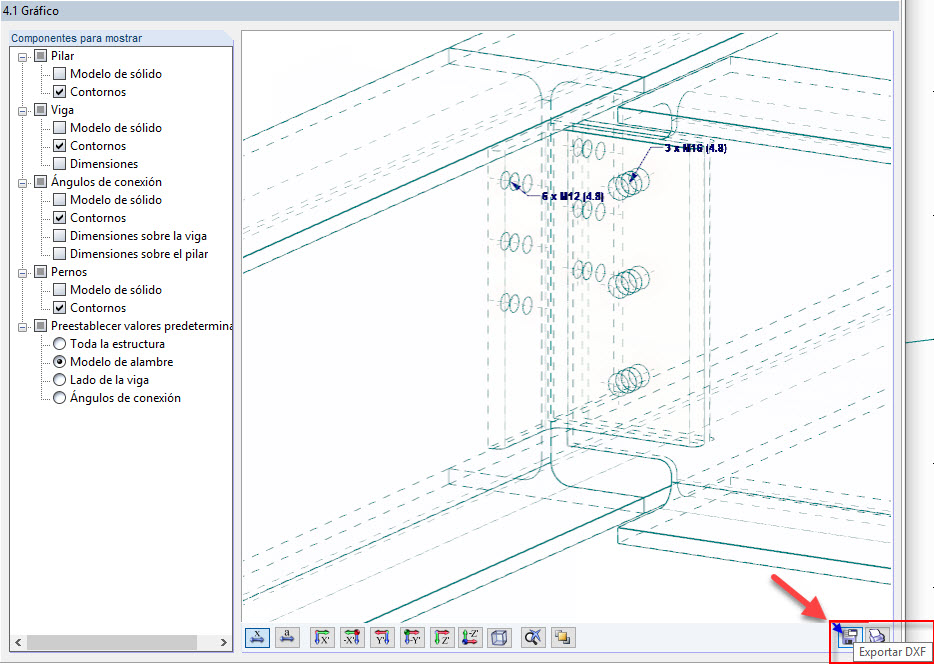
Task: Toggle the labels display button labeled a
Action: click(x=288, y=638)
